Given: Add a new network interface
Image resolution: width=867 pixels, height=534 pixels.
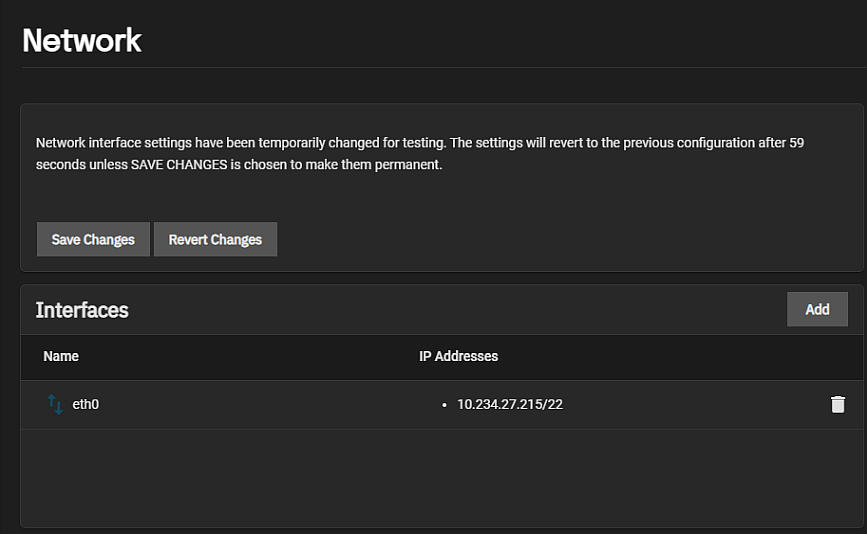Looking at the screenshot, I should [817, 310].
